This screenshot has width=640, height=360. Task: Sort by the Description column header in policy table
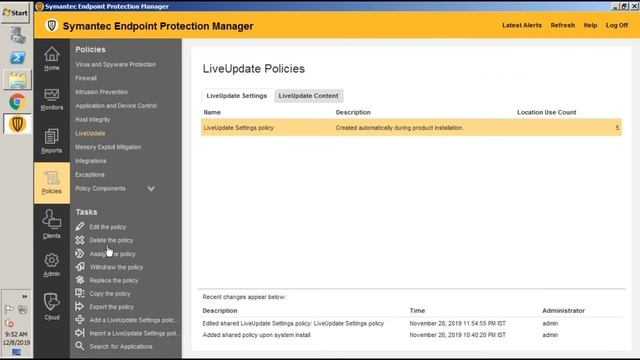click(353, 112)
